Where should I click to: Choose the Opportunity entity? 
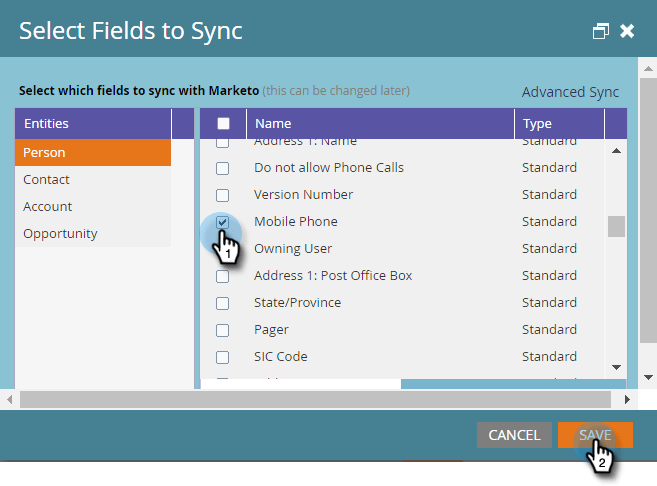pyautogui.click(x=93, y=234)
